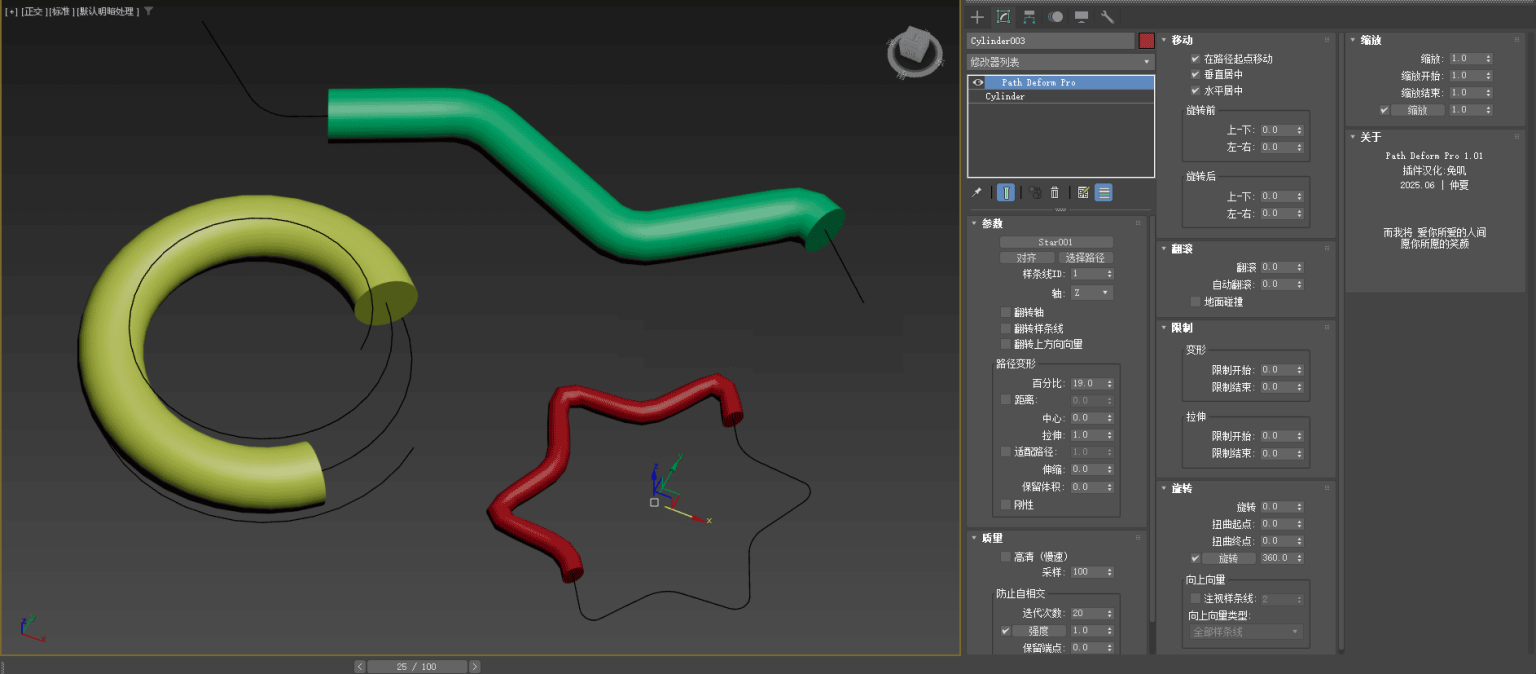Open the Utilities panel wrench icon
The height and width of the screenshot is (674, 1536).
tap(1107, 17)
